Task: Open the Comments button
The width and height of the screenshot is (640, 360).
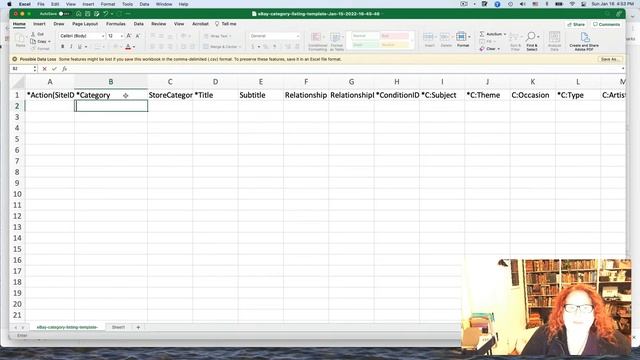Action: tap(606, 24)
